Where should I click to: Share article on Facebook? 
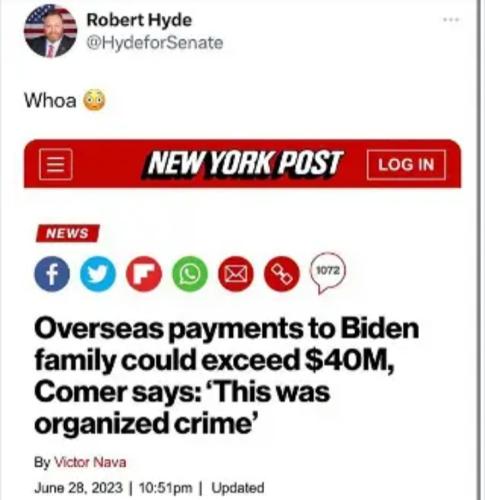52,274
